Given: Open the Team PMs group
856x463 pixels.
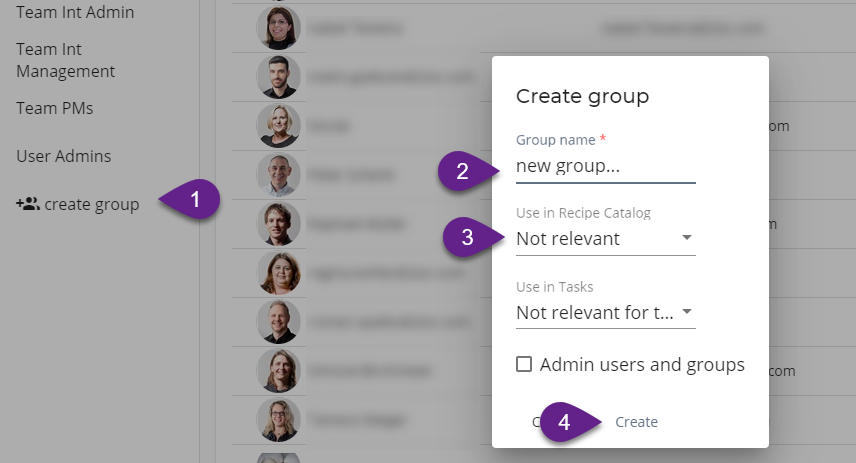Looking at the screenshot, I should [x=55, y=108].
